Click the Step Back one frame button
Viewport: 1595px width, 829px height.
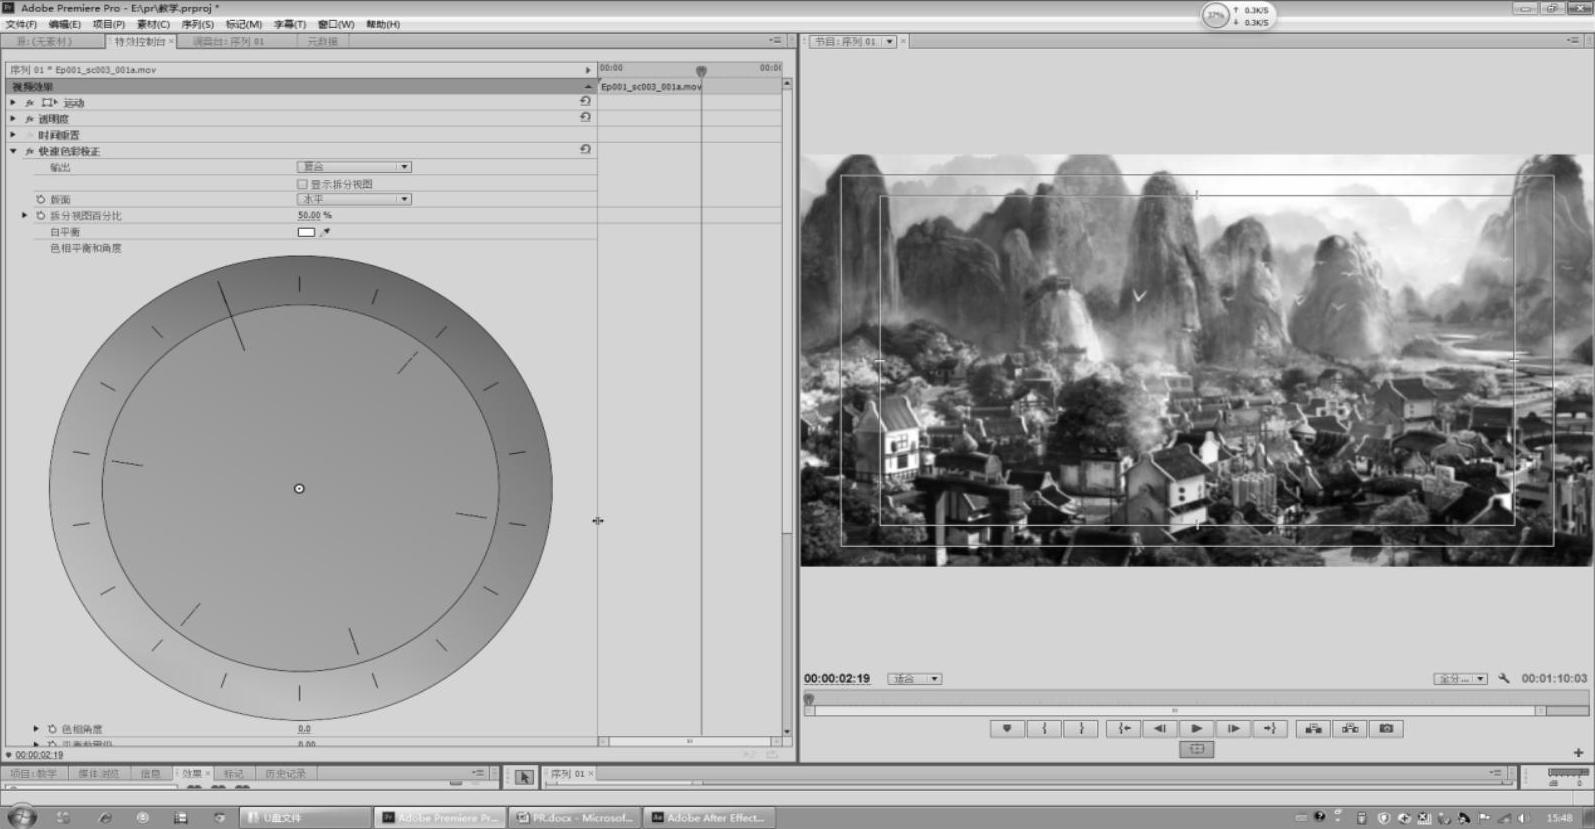(1159, 729)
